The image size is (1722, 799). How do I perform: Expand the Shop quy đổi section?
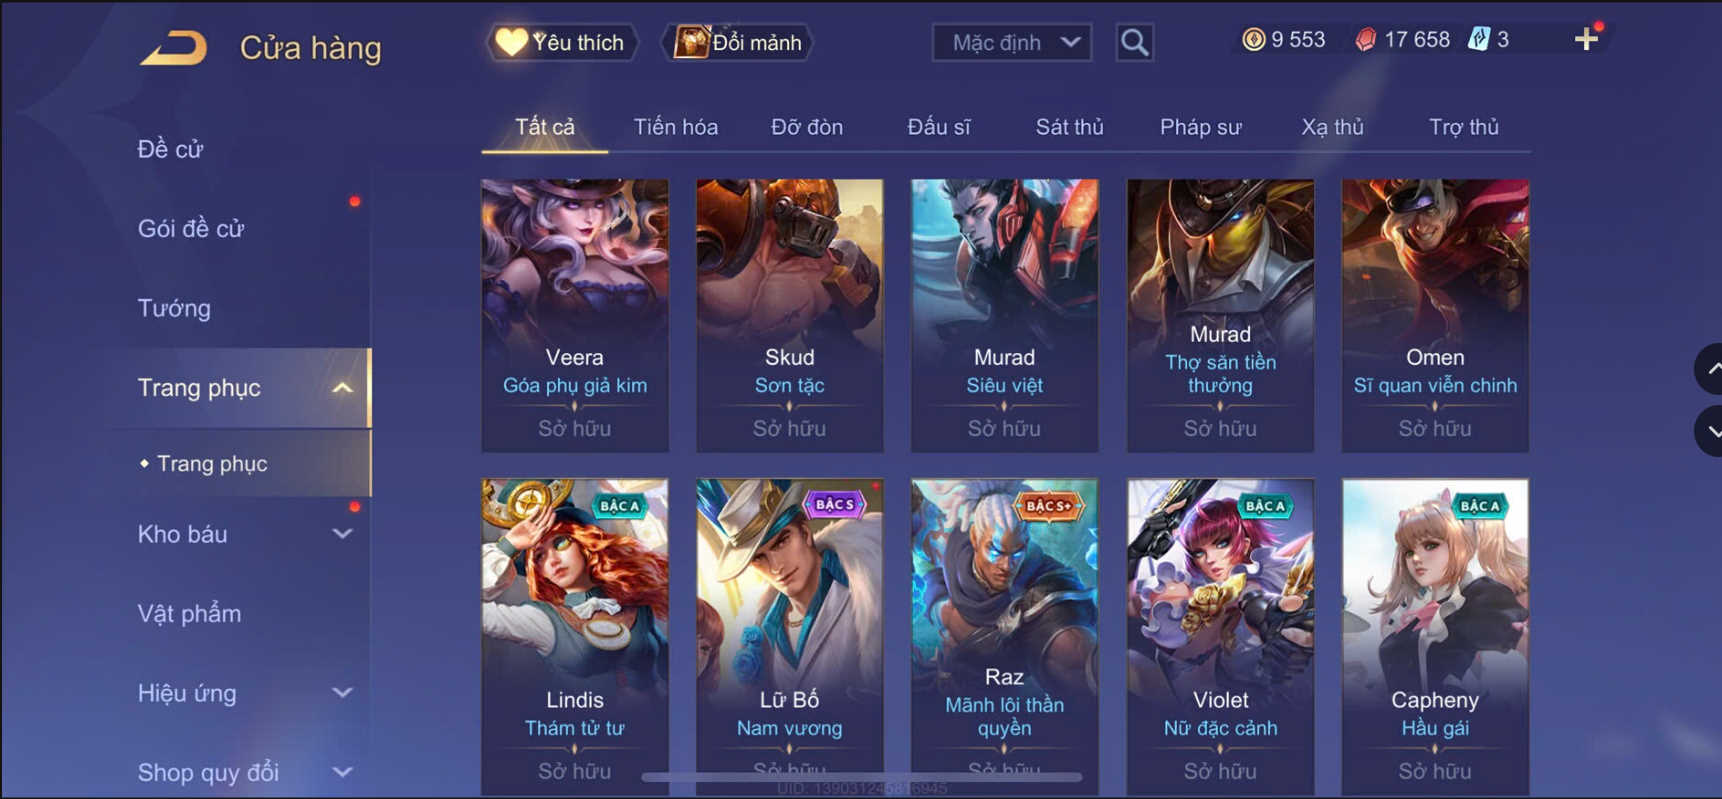342,772
